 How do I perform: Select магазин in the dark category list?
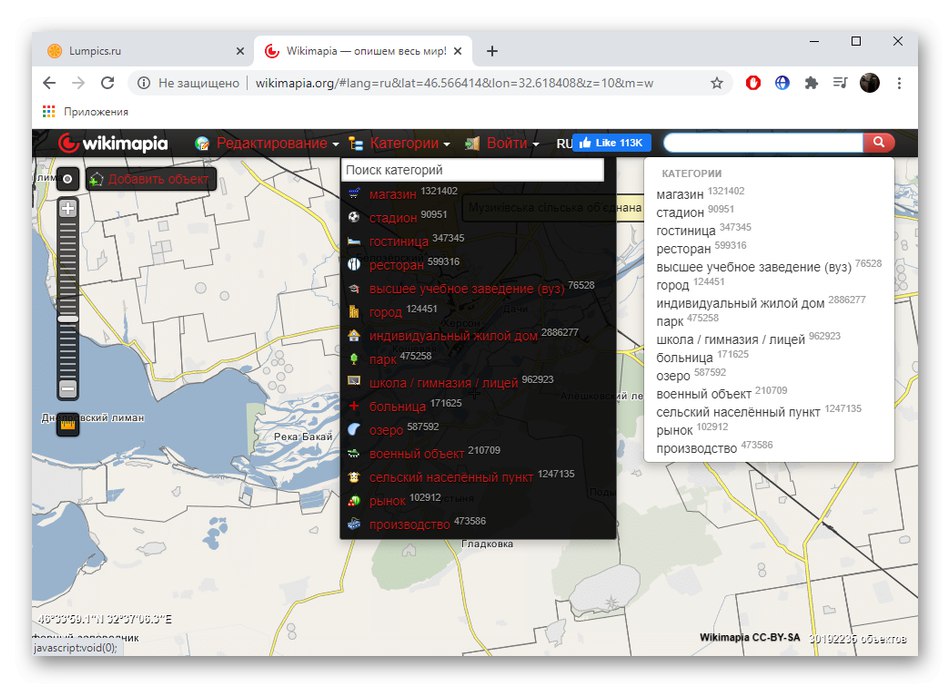394,194
